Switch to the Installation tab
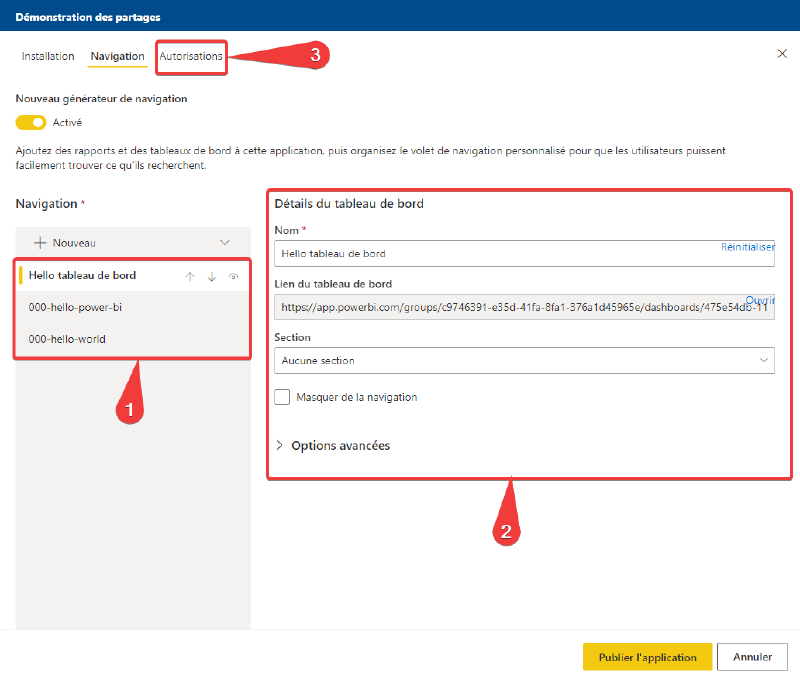This screenshot has height=676, width=800. tap(48, 56)
